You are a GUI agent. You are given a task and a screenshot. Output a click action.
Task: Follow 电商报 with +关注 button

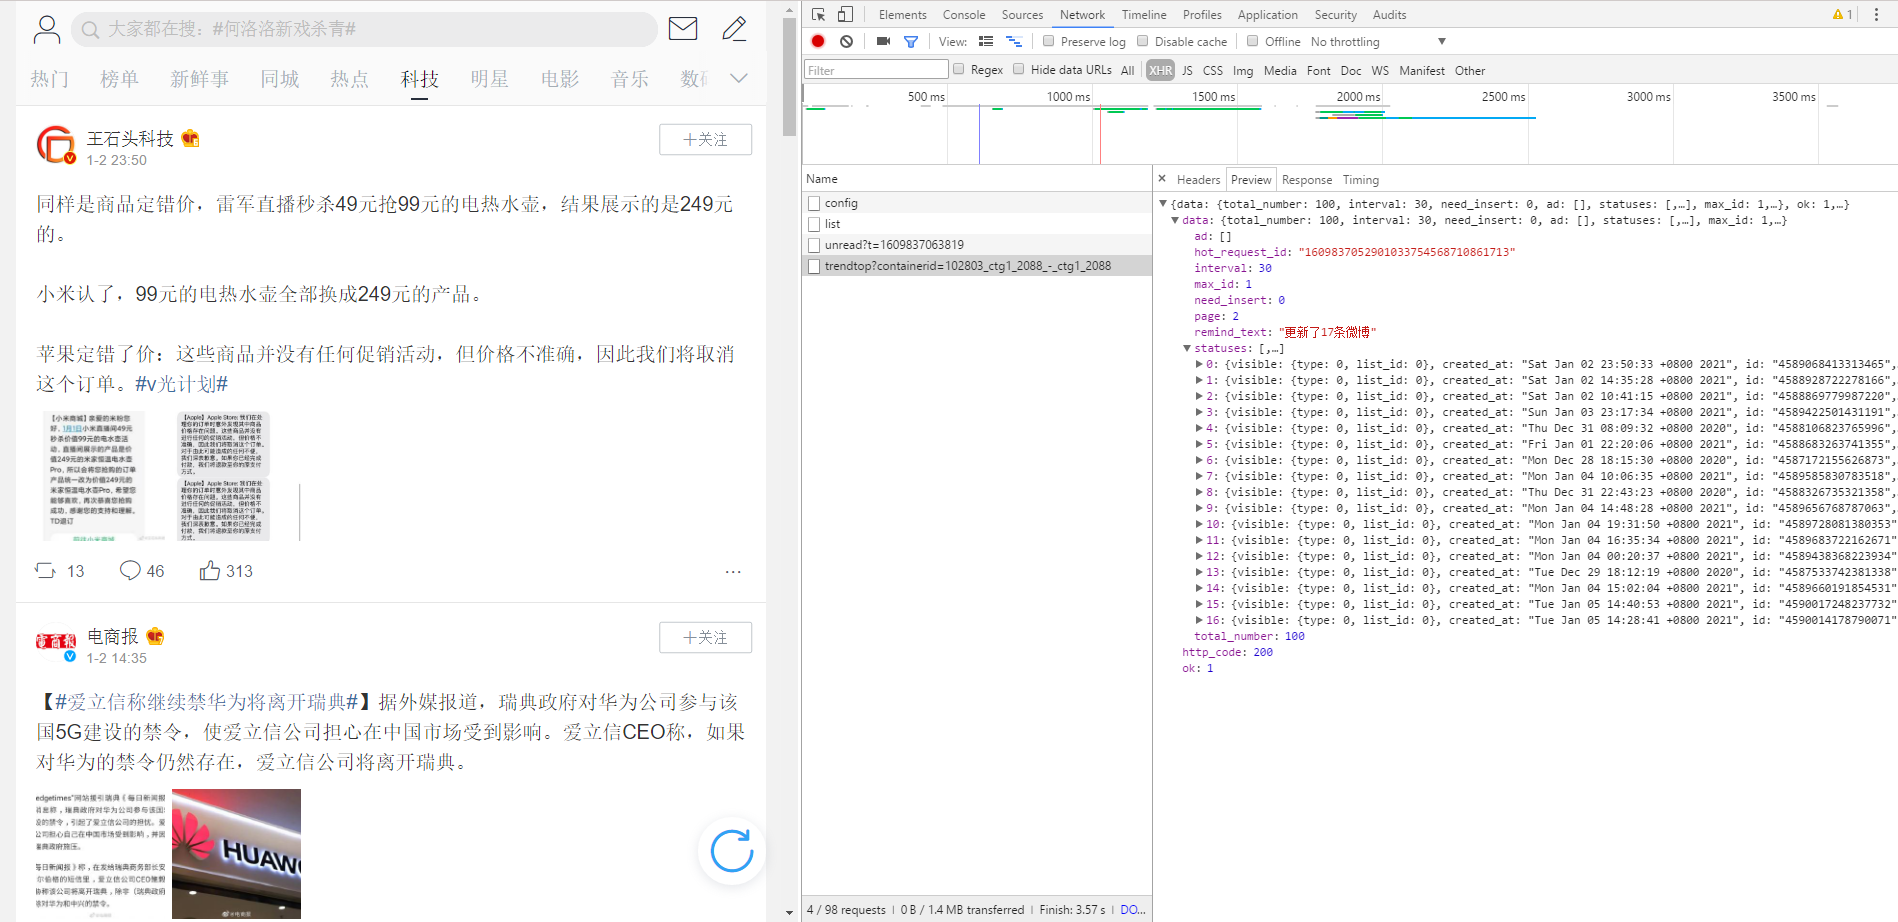pos(705,637)
